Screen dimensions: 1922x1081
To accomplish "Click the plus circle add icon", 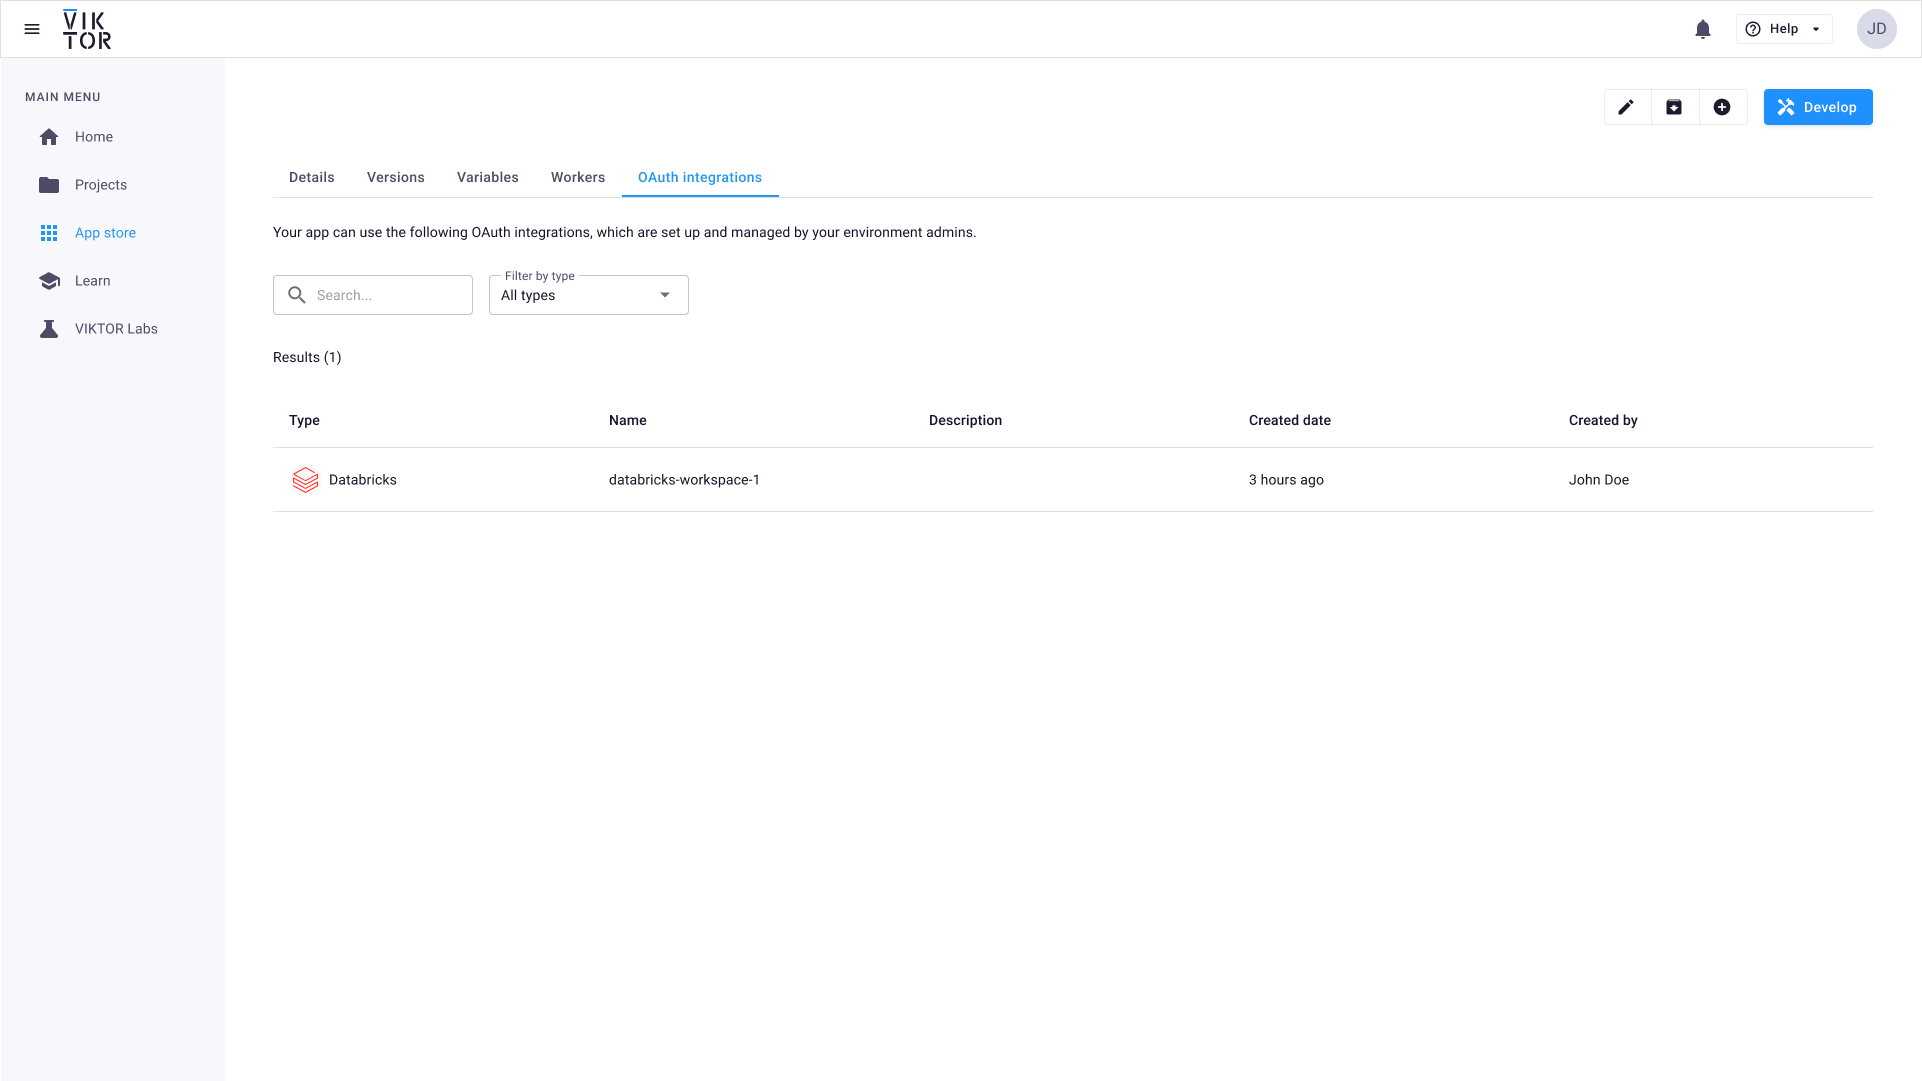I will [1722, 107].
